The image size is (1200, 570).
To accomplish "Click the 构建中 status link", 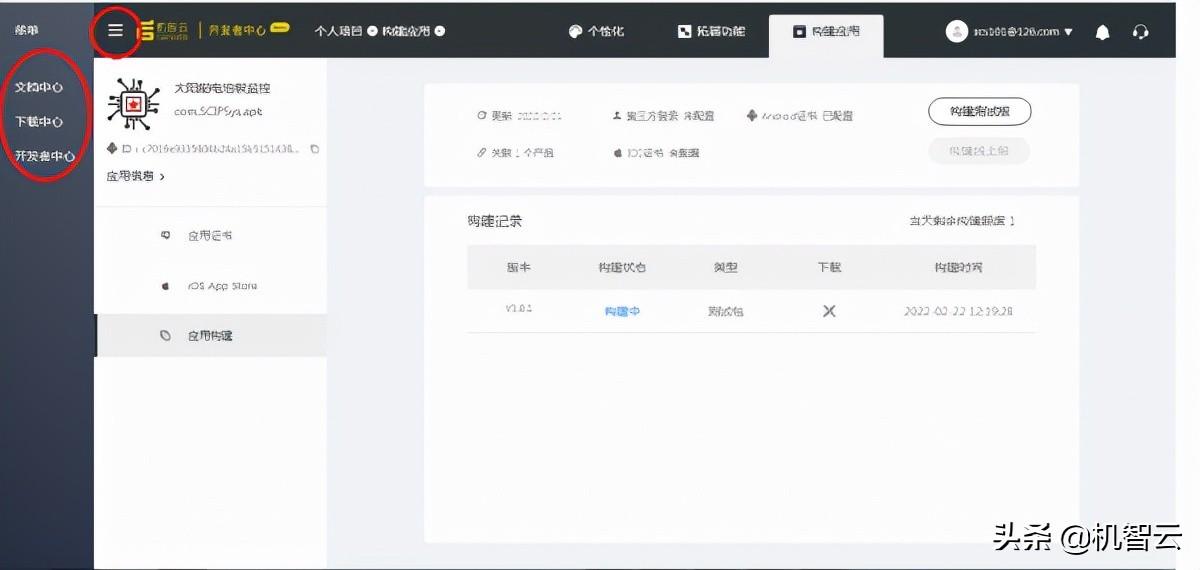I will tap(622, 312).
